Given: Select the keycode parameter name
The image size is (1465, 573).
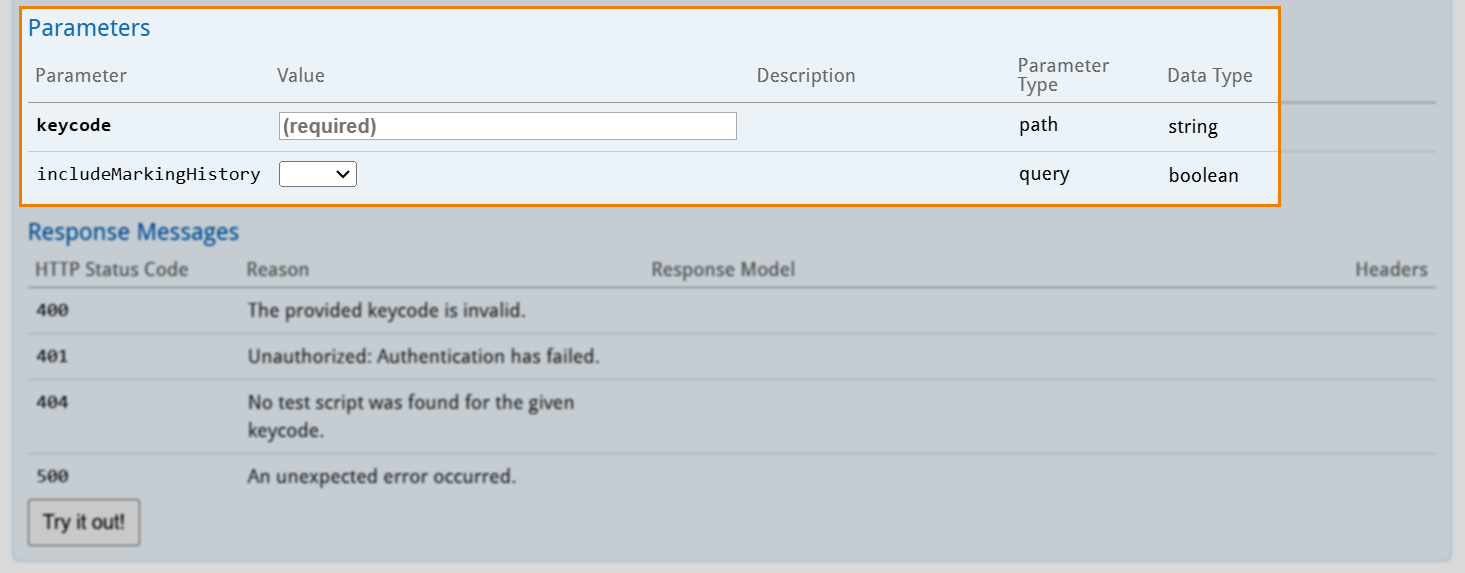Looking at the screenshot, I should point(73,126).
